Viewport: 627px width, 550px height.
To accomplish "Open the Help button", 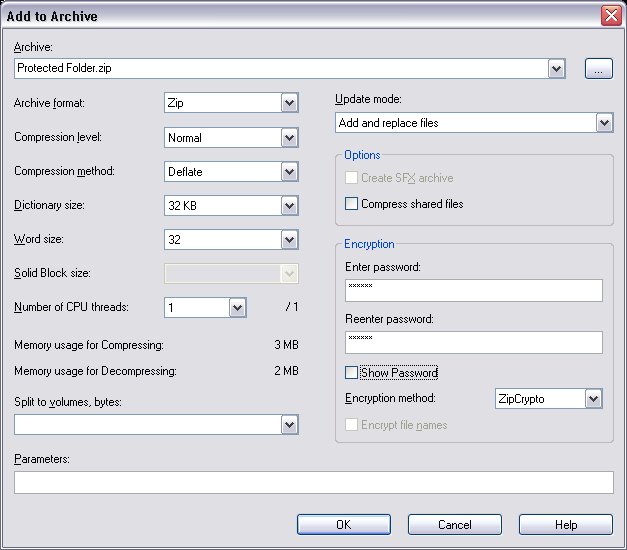I will 566,524.
